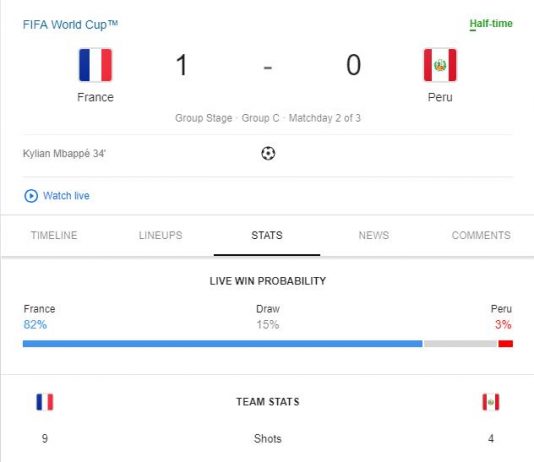Click the Watch live play icon
534x462 pixels.
coord(31,196)
